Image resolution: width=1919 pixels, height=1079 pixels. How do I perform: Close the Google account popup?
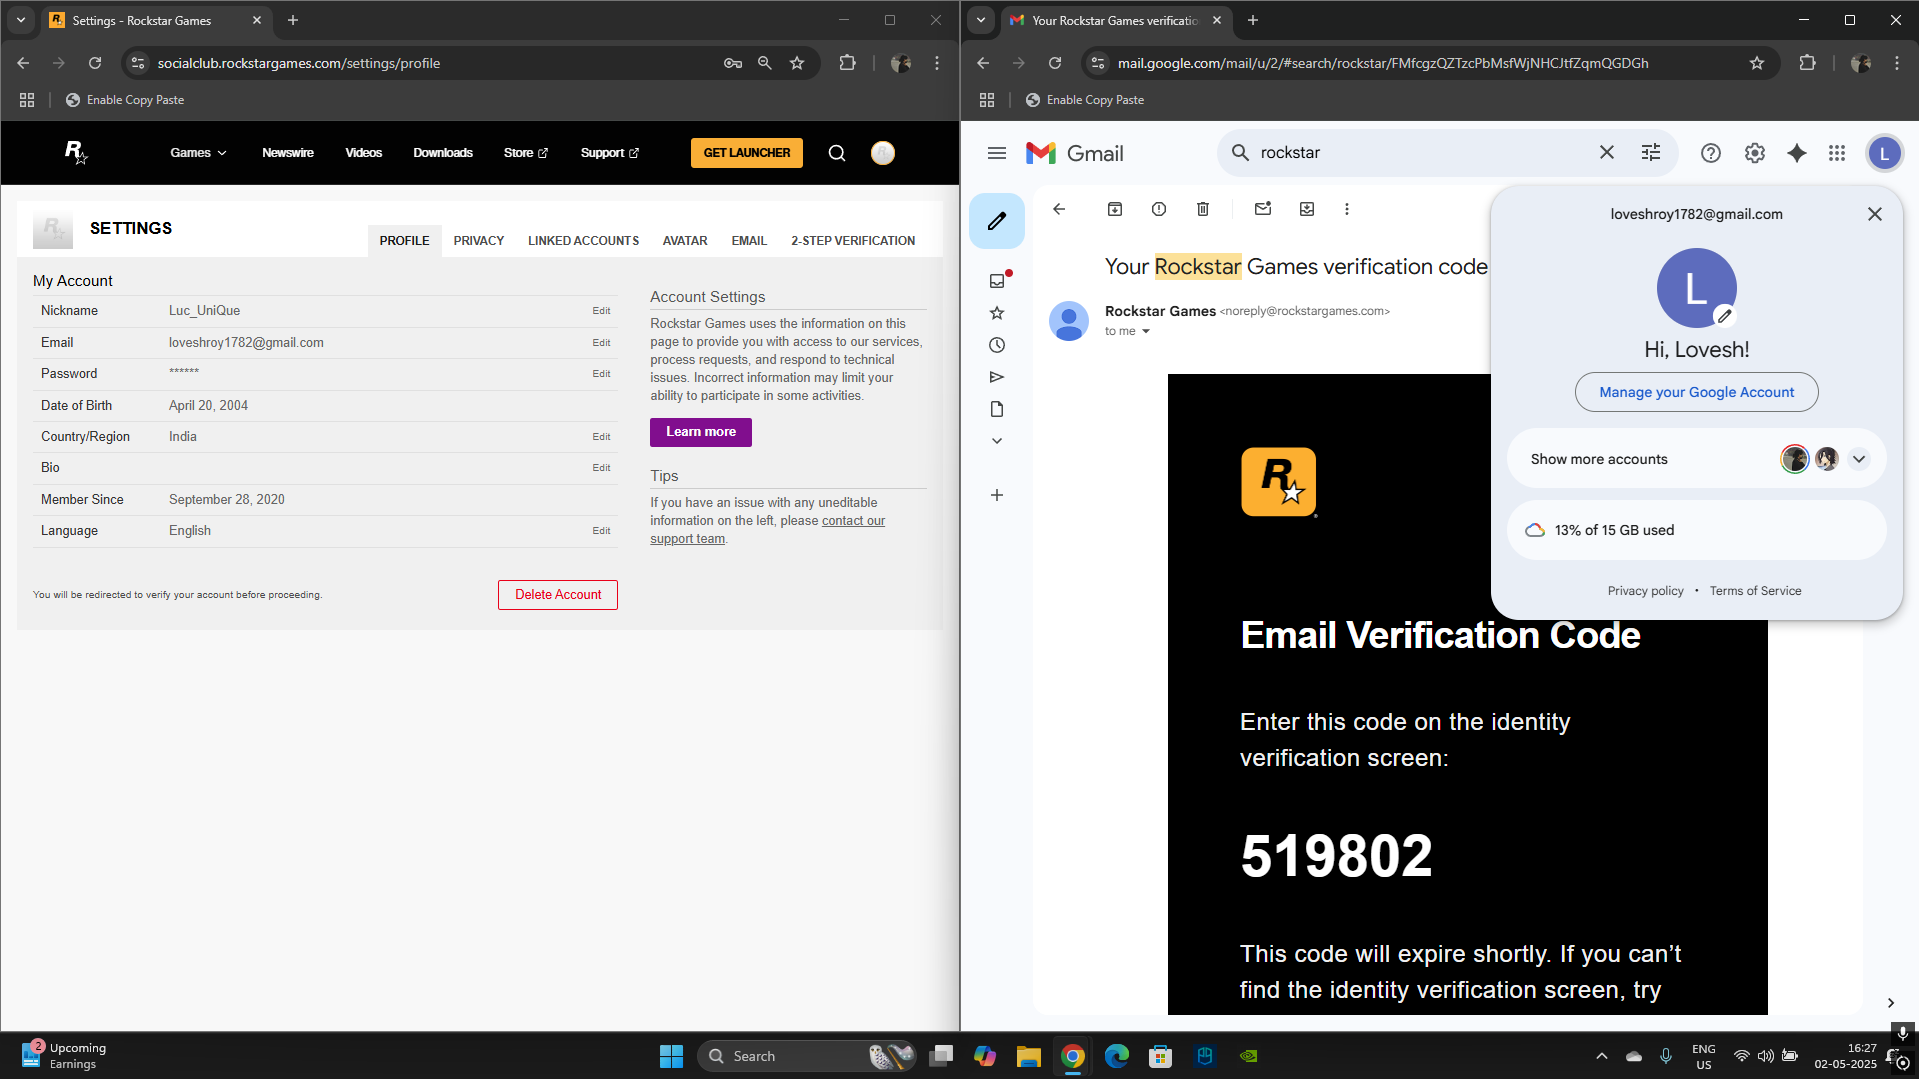[x=1875, y=214]
